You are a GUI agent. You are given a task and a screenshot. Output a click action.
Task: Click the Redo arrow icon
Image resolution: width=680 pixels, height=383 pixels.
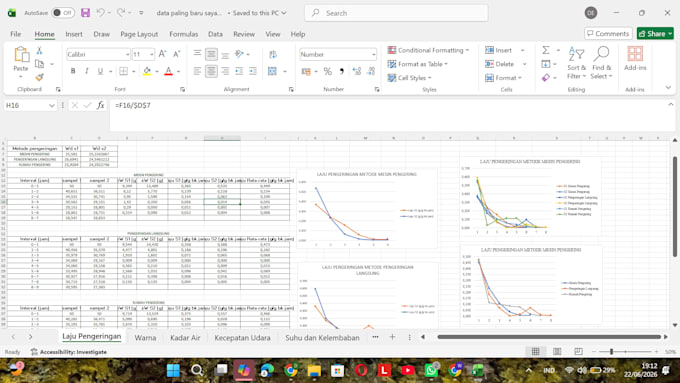[121, 13]
